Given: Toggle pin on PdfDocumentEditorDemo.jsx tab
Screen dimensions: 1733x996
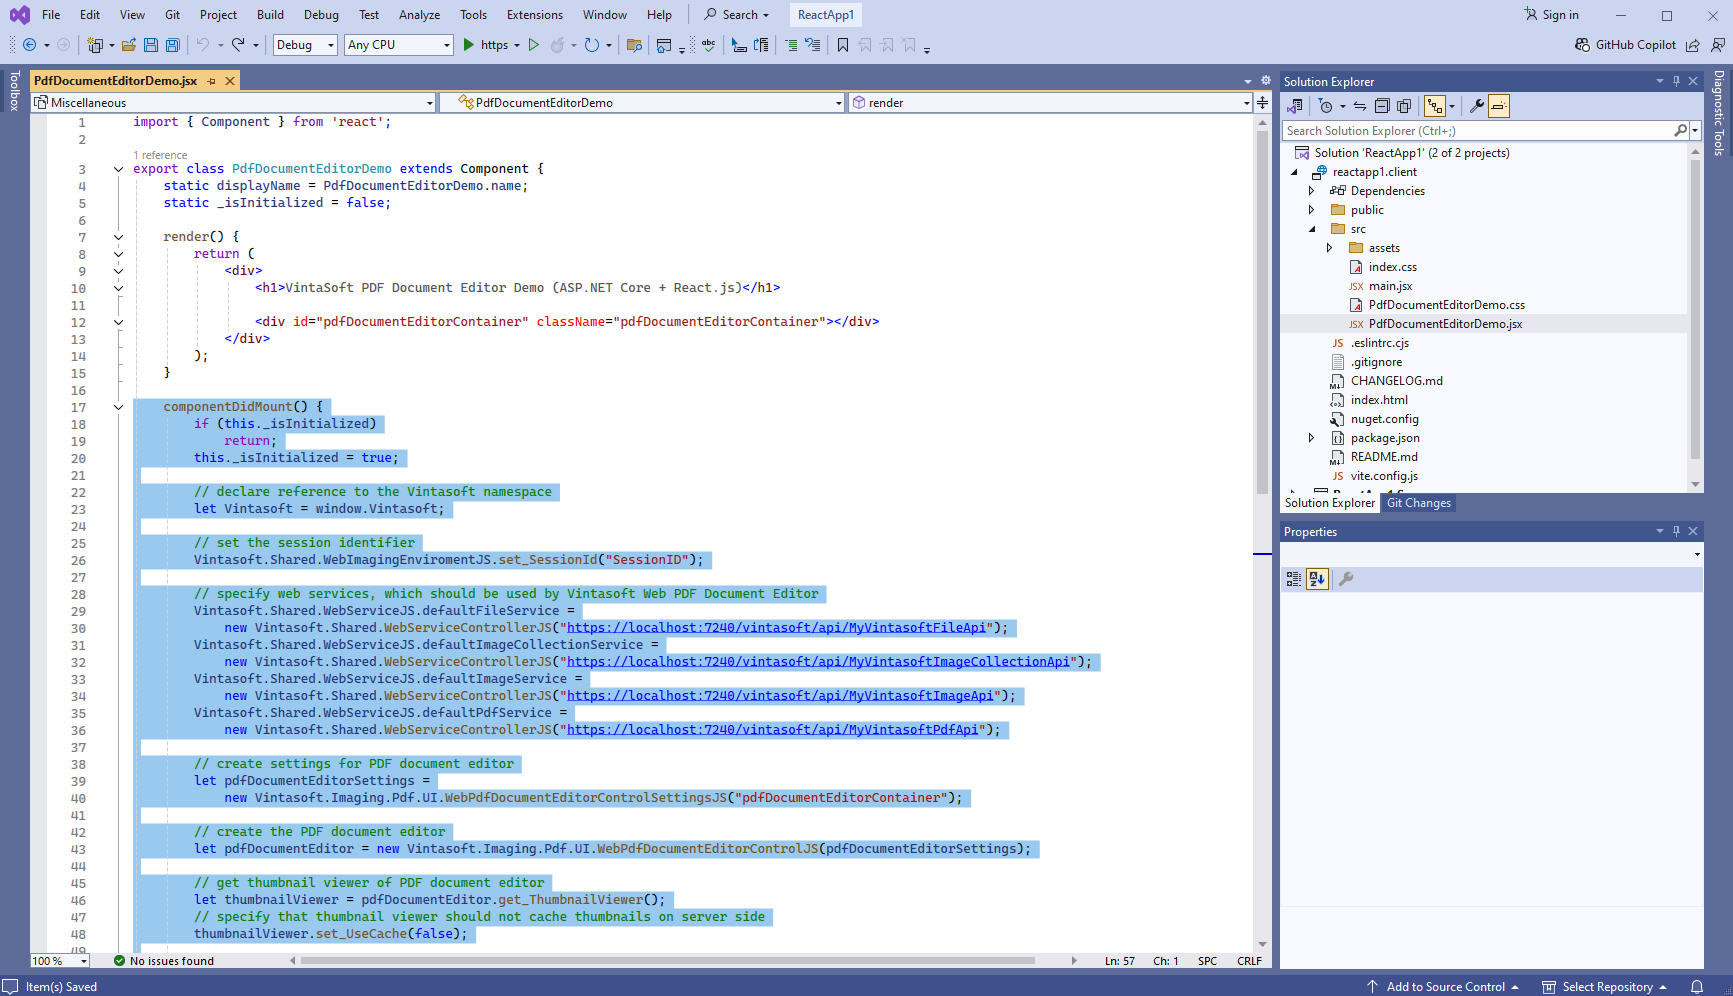Looking at the screenshot, I should coord(211,81).
